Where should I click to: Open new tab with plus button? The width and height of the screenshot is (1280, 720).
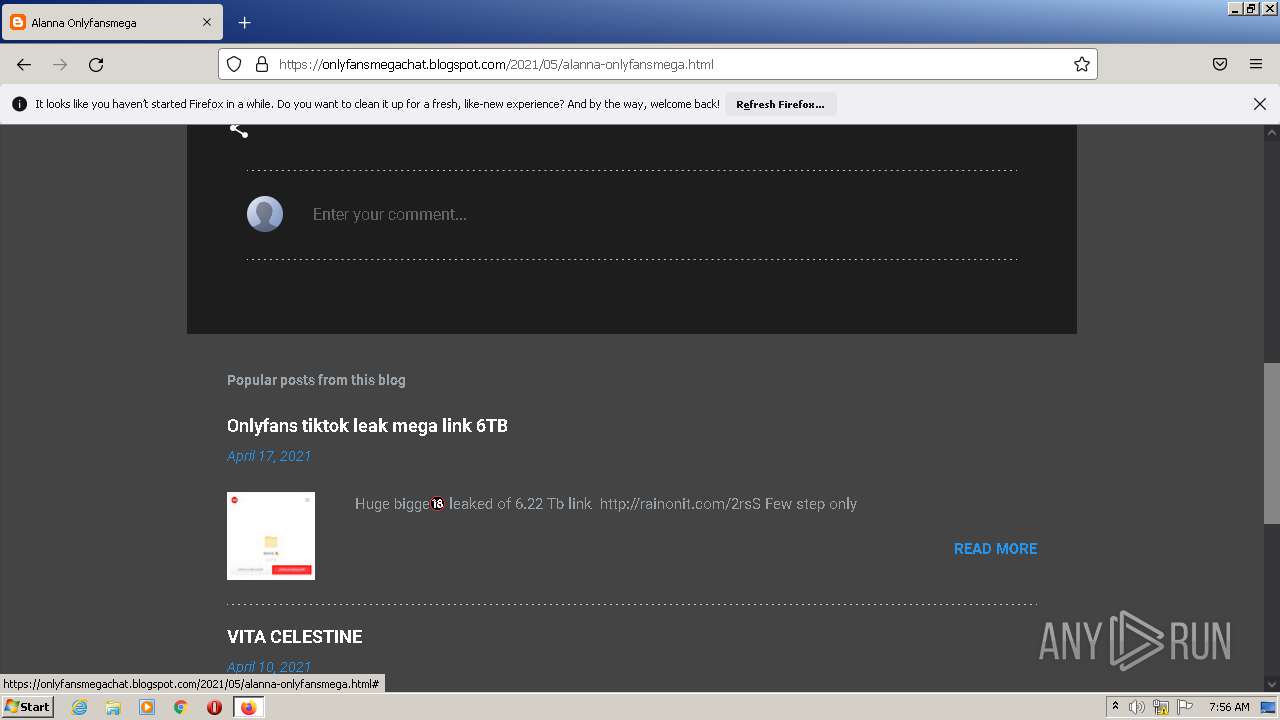point(244,22)
